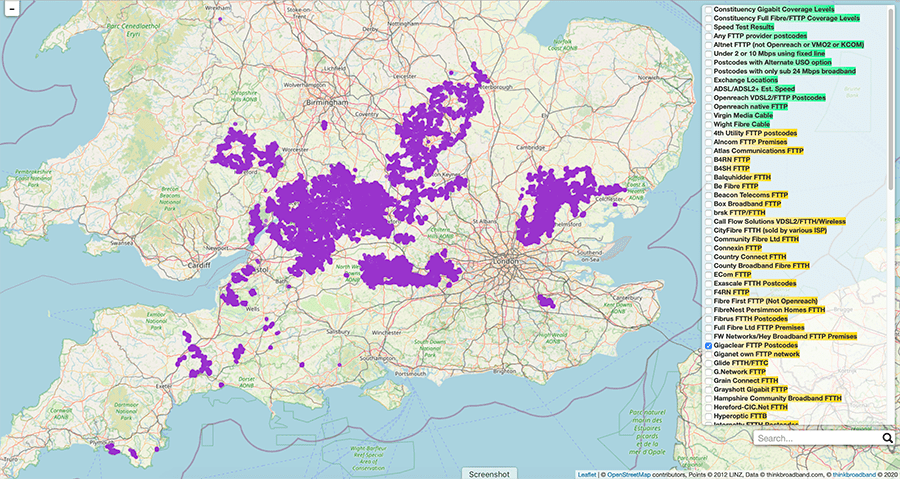The image size is (900, 479).
Task: Open the Leaflet attribution link
Action: pos(587,474)
